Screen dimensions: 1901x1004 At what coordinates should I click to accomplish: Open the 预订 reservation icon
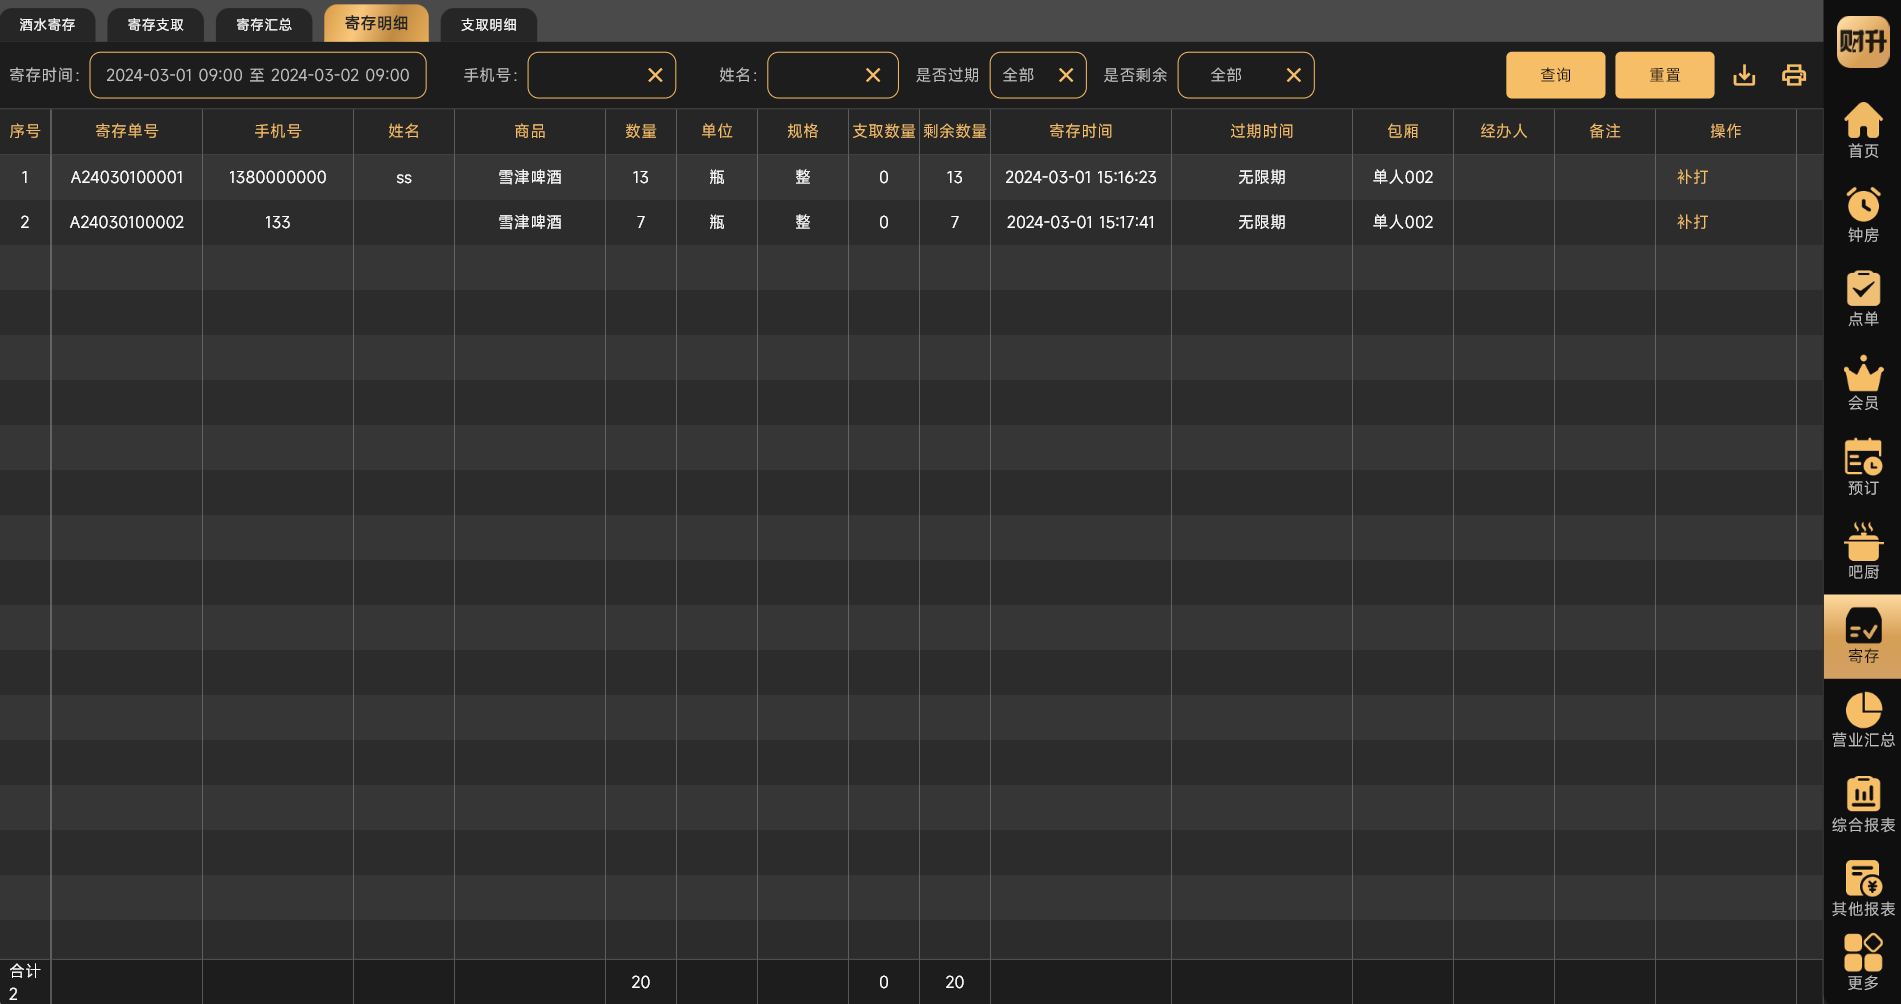pyautogui.click(x=1862, y=467)
